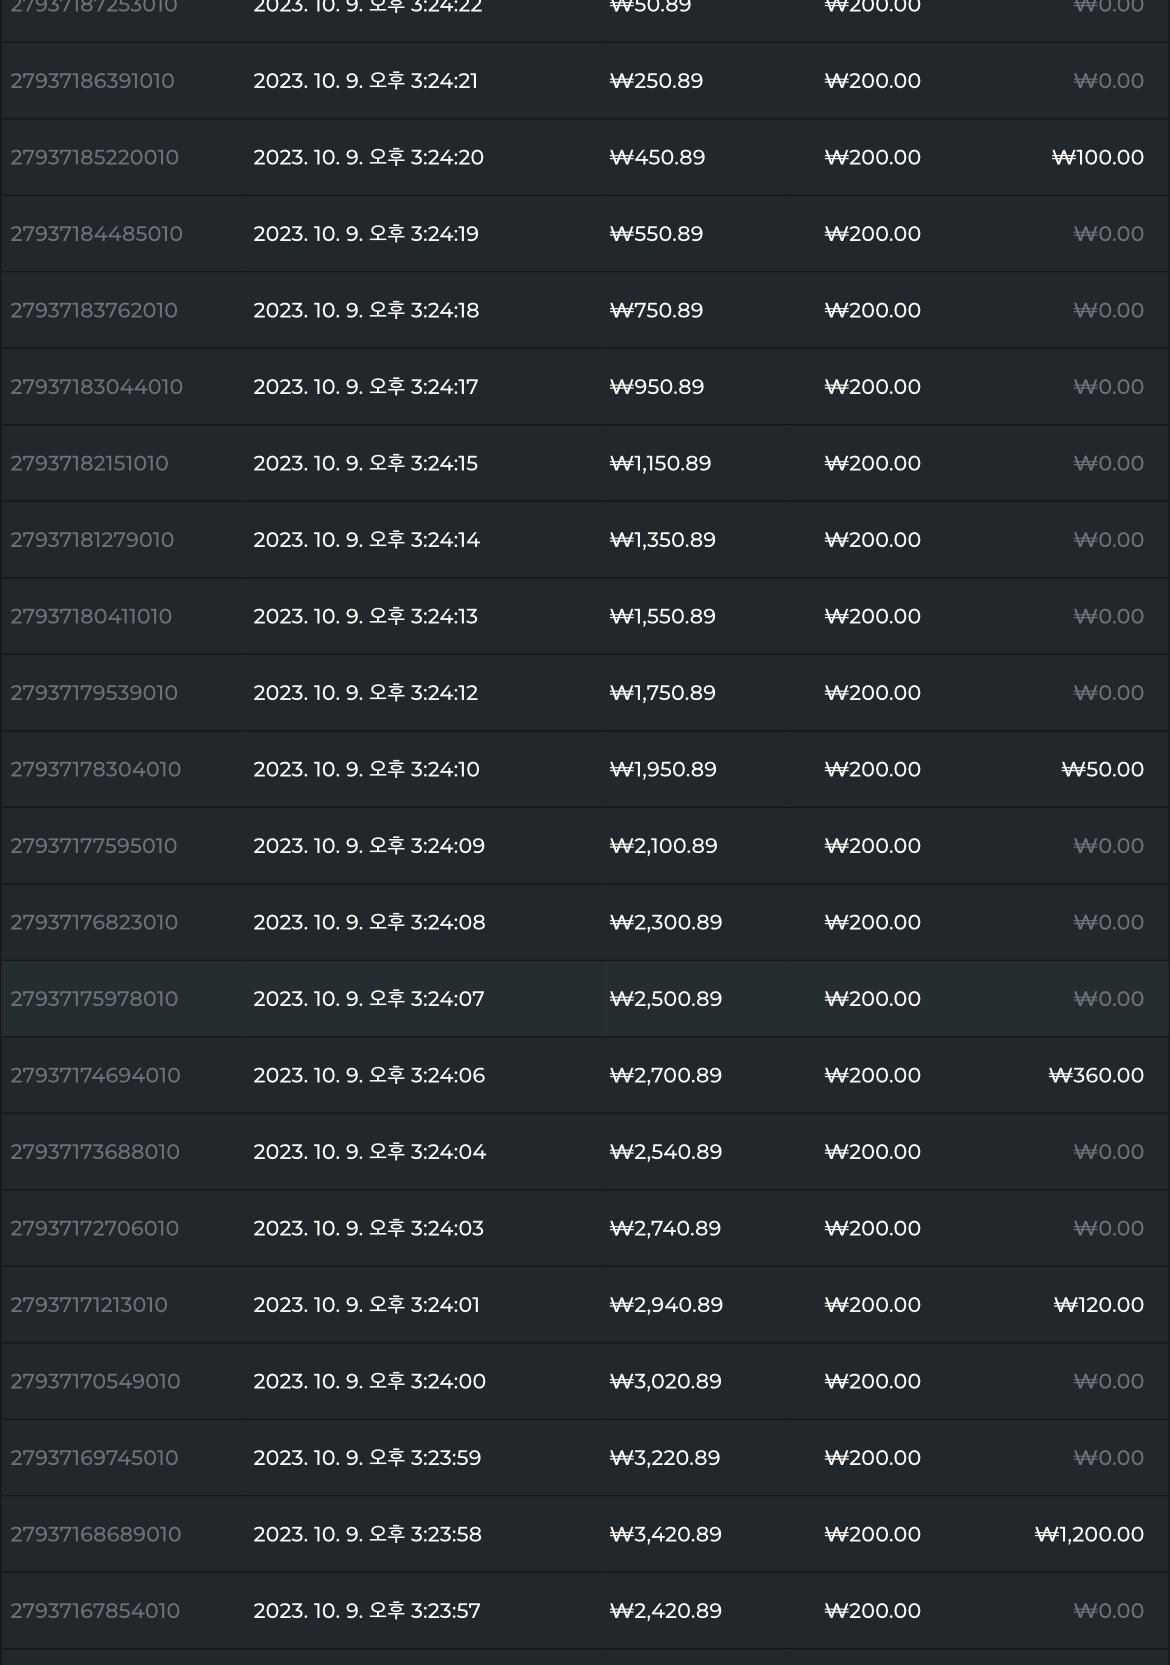This screenshot has height=1665, width=1170.
Task: Select bet ID 27937185220010
Action: 94,158
